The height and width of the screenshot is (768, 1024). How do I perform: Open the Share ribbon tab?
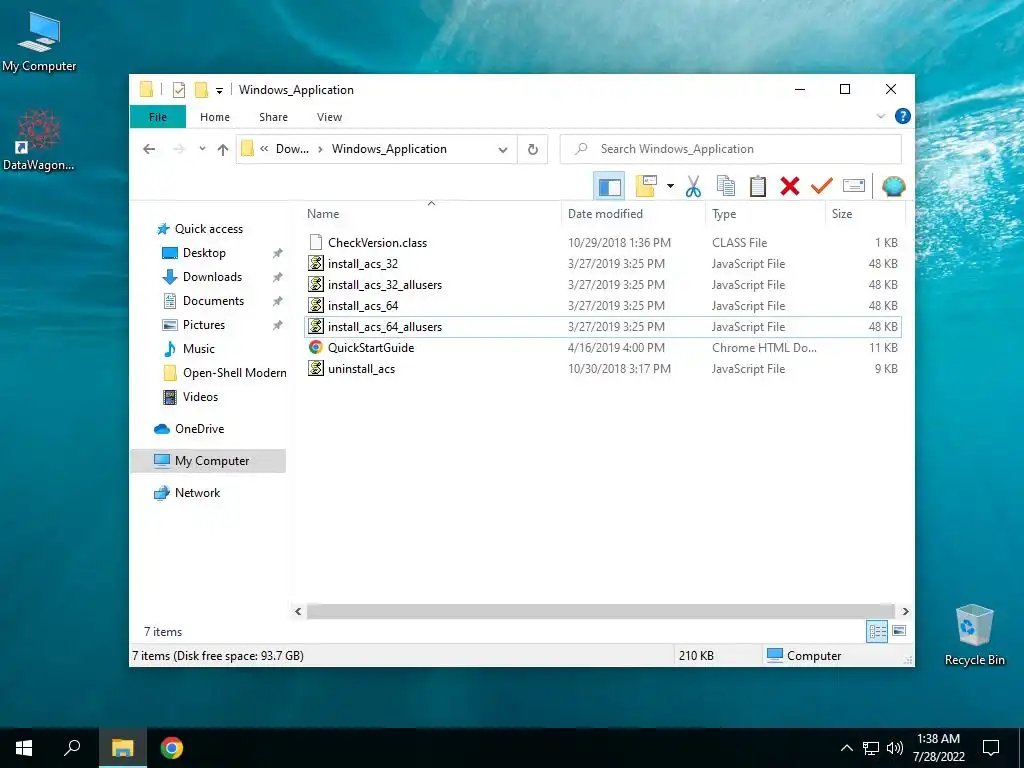[273, 117]
